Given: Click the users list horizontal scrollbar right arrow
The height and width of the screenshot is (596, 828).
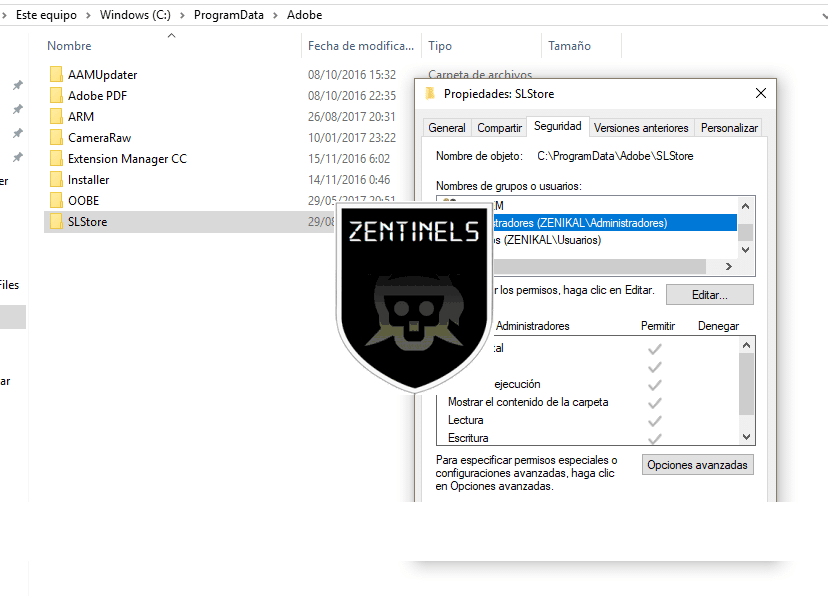Looking at the screenshot, I should (728, 267).
